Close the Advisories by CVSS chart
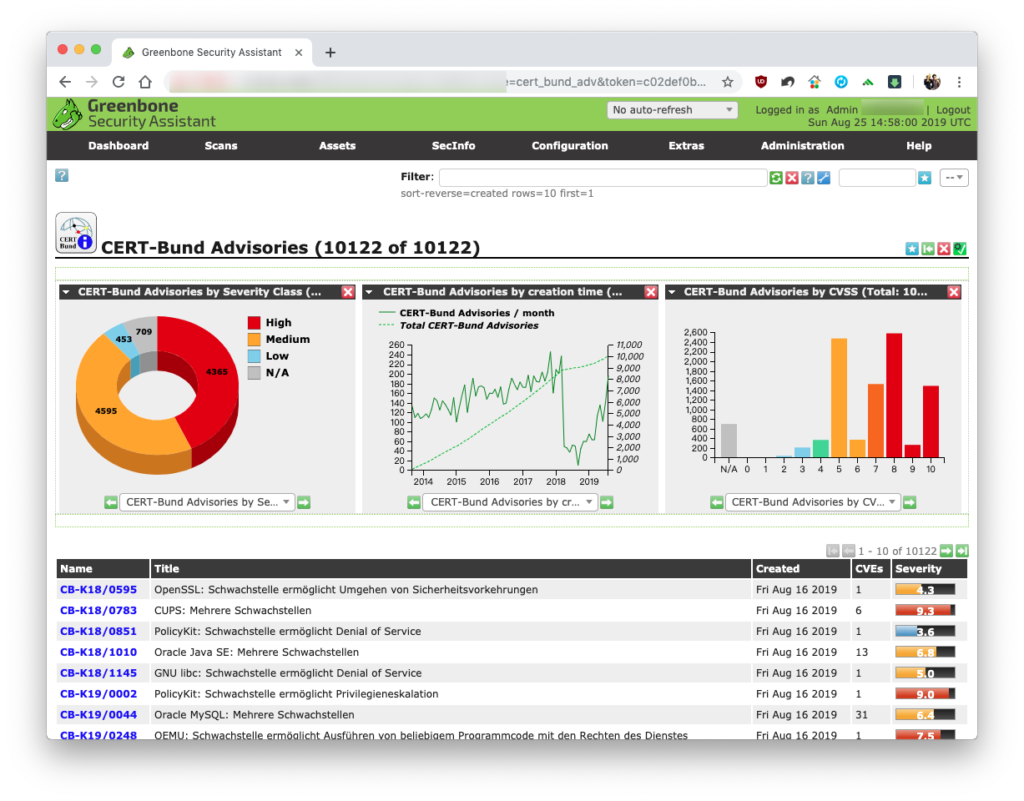 coord(954,292)
